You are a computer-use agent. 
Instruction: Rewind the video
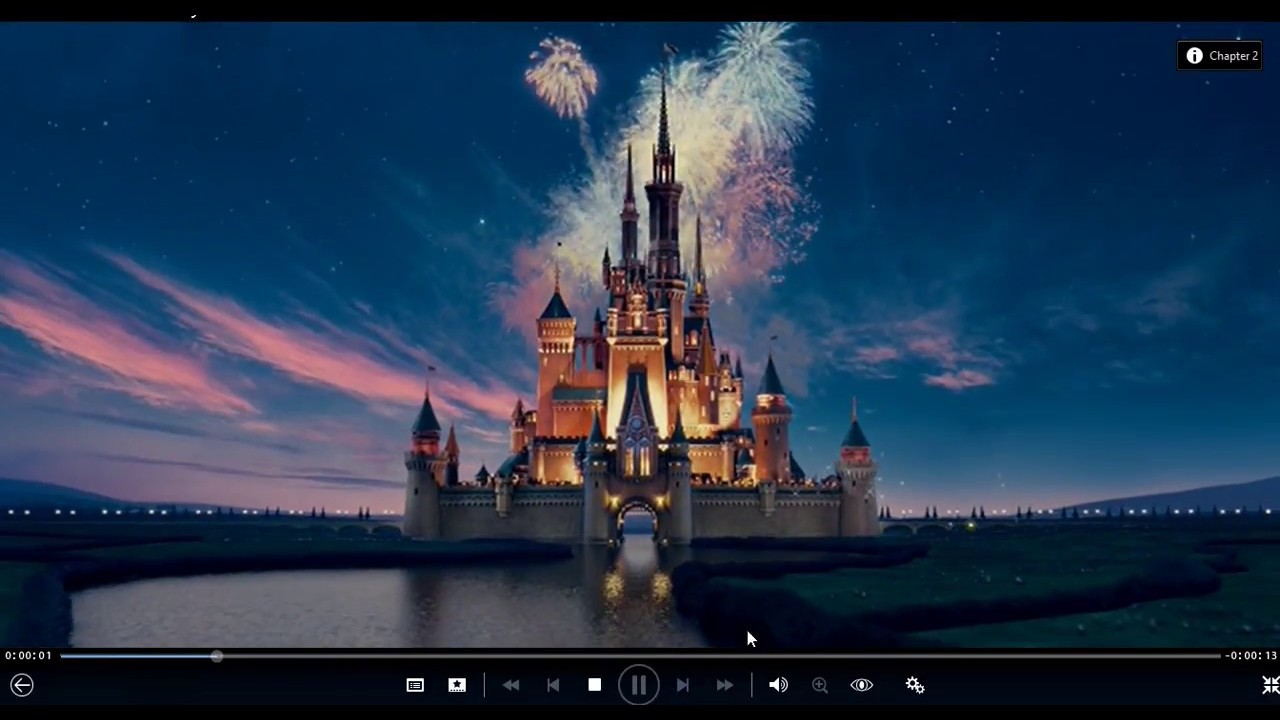[511, 685]
